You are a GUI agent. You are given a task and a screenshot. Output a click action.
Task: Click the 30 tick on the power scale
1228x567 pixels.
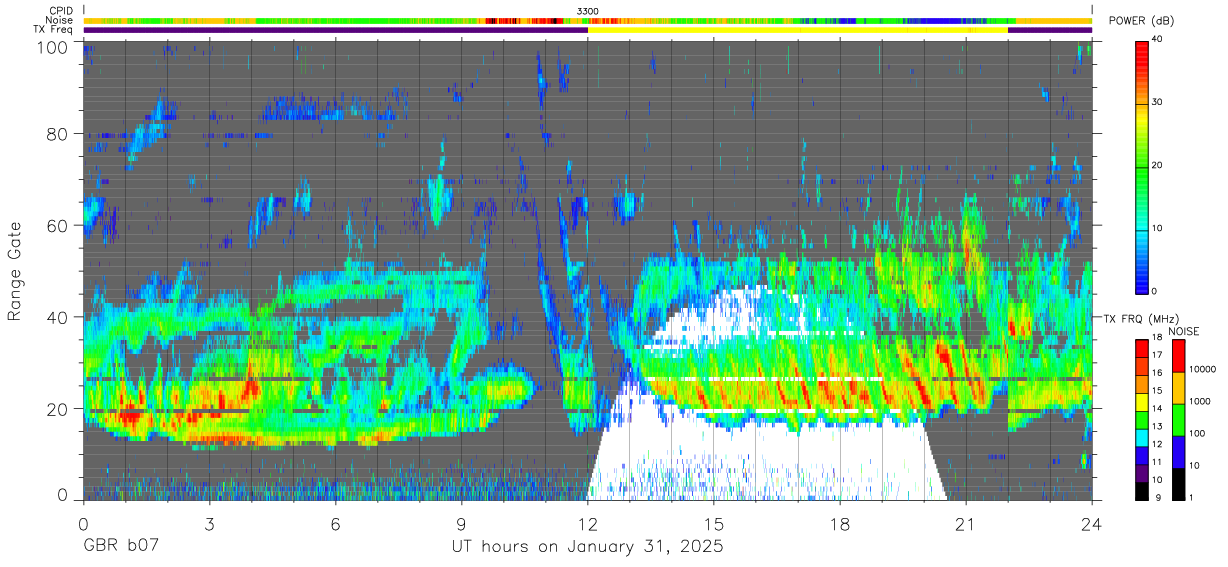pos(1156,103)
